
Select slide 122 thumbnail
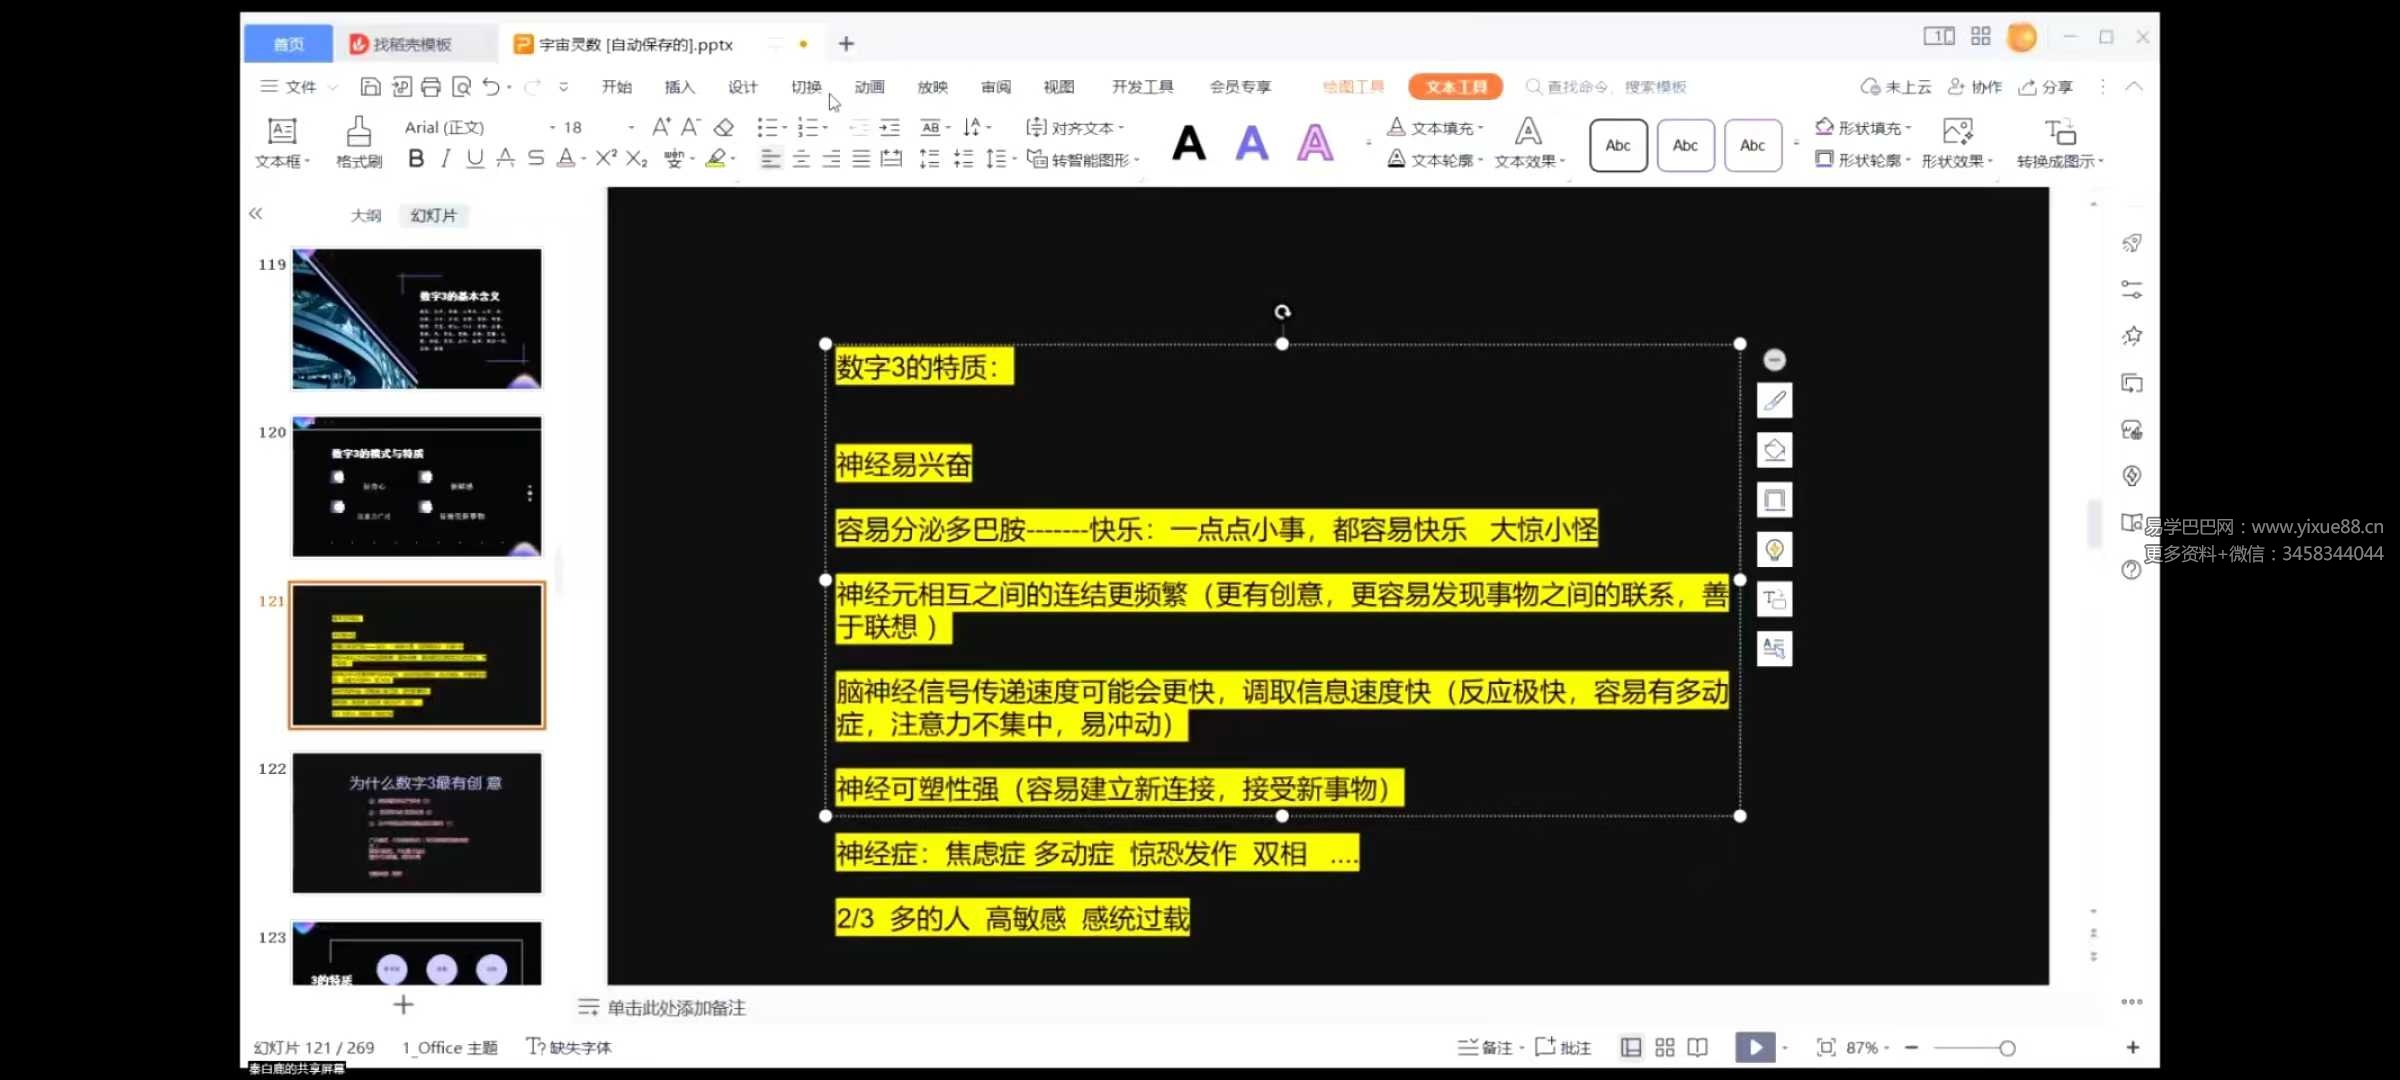(417, 823)
